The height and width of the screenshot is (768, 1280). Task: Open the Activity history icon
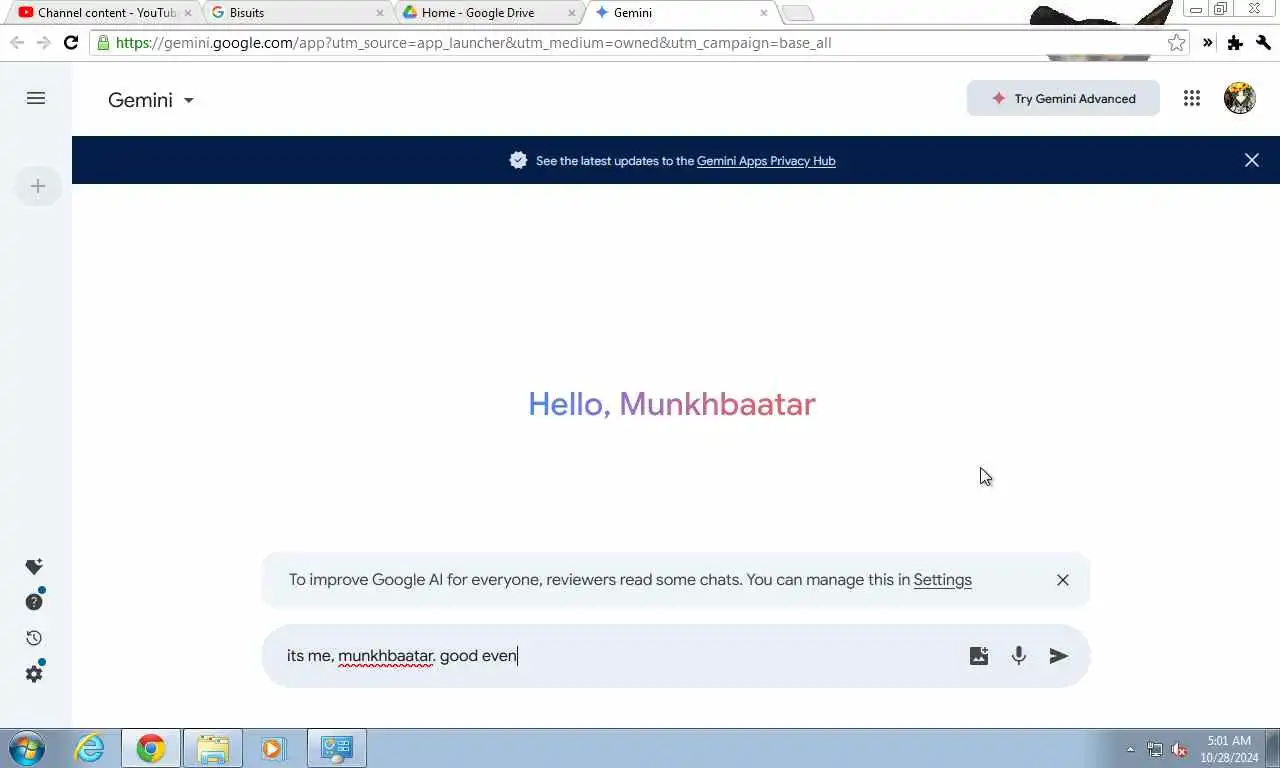(x=34, y=638)
